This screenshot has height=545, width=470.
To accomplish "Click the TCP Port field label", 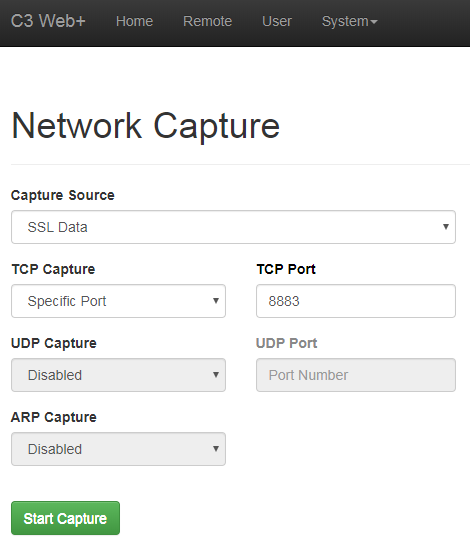I will [286, 269].
